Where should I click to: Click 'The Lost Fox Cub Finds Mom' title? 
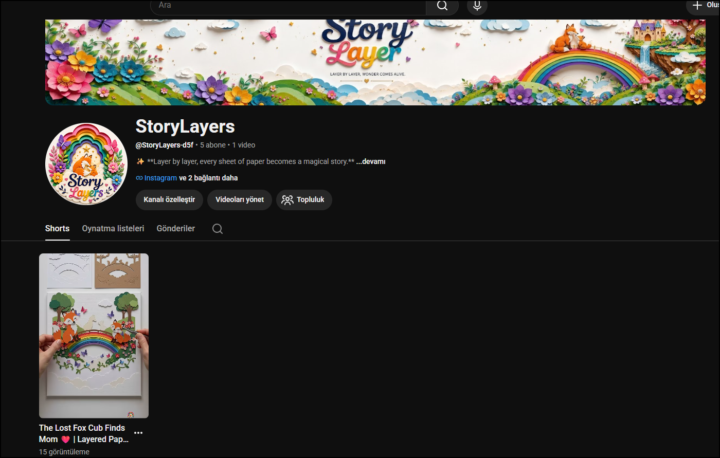tap(84, 433)
